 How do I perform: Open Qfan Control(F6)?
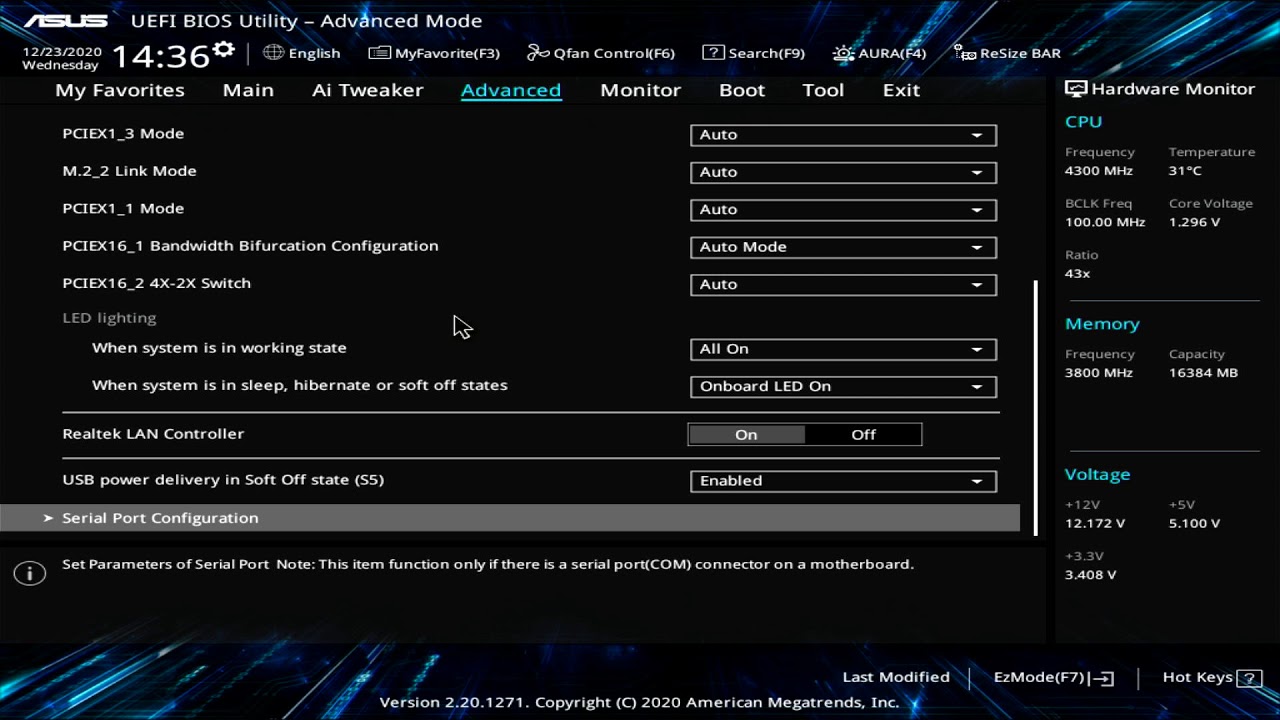pos(601,53)
